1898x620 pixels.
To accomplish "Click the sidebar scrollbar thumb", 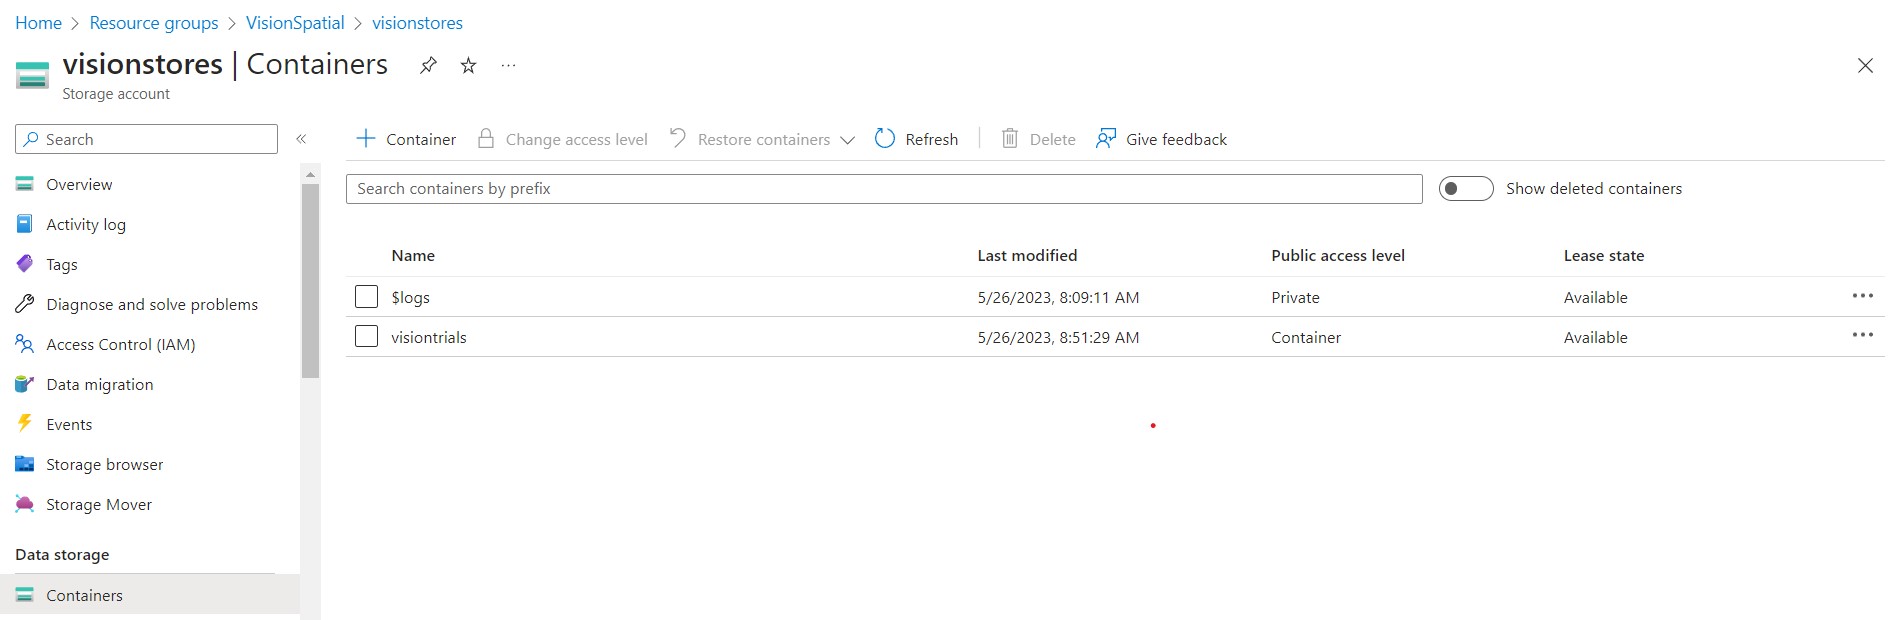I will [x=310, y=281].
